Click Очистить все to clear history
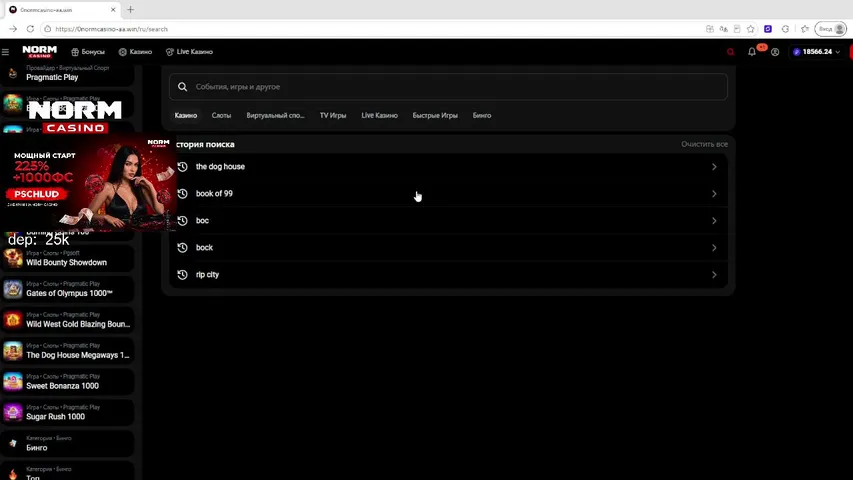This screenshot has width=853, height=480. tap(704, 144)
